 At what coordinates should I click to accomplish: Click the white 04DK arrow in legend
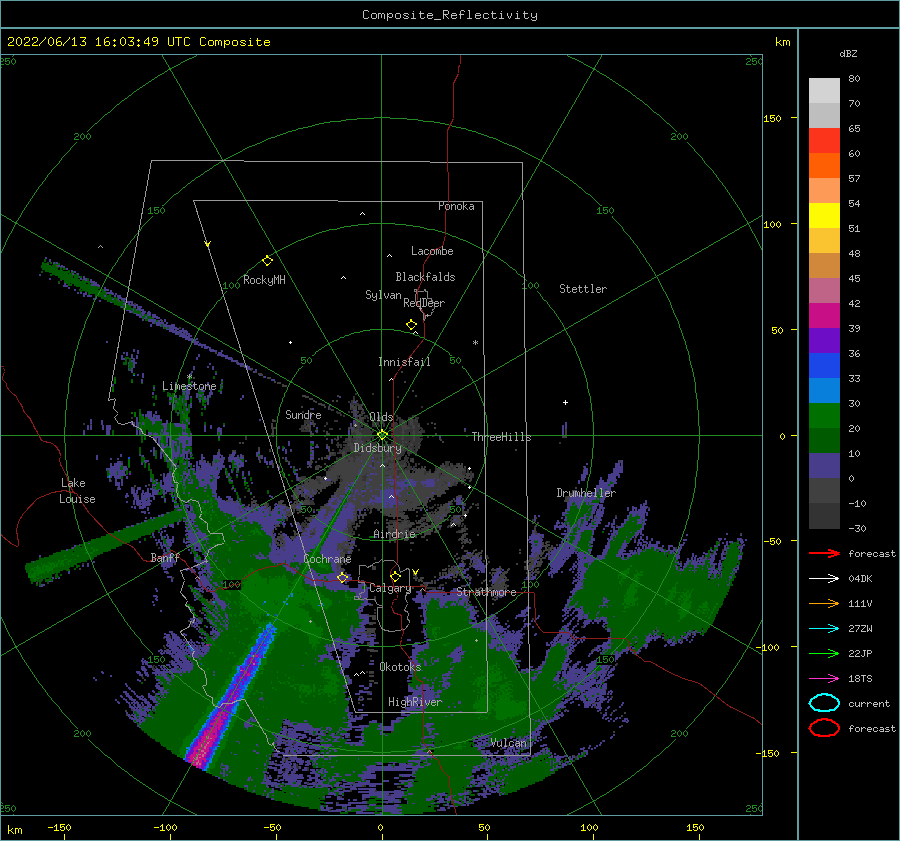(x=824, y=578)
